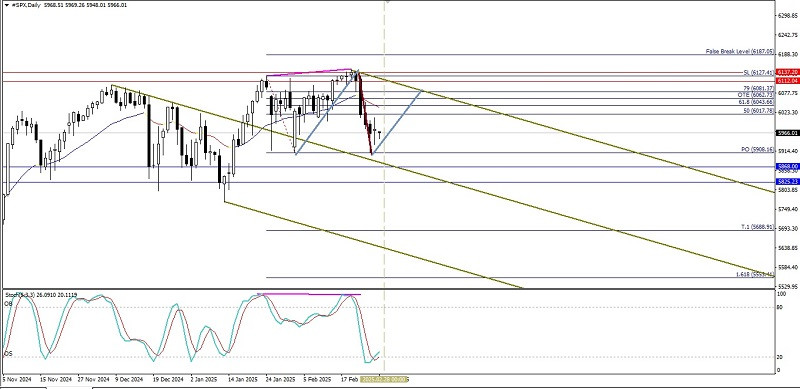The image size is (800, 389).
Task: Click the 5 Nov 2024 date label
Action: point(16,380)
